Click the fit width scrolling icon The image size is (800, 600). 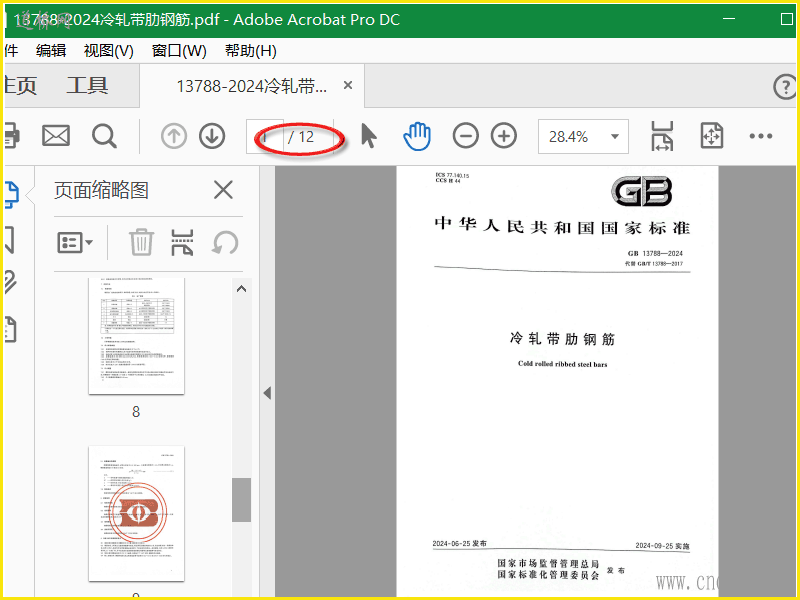[662, 136]
